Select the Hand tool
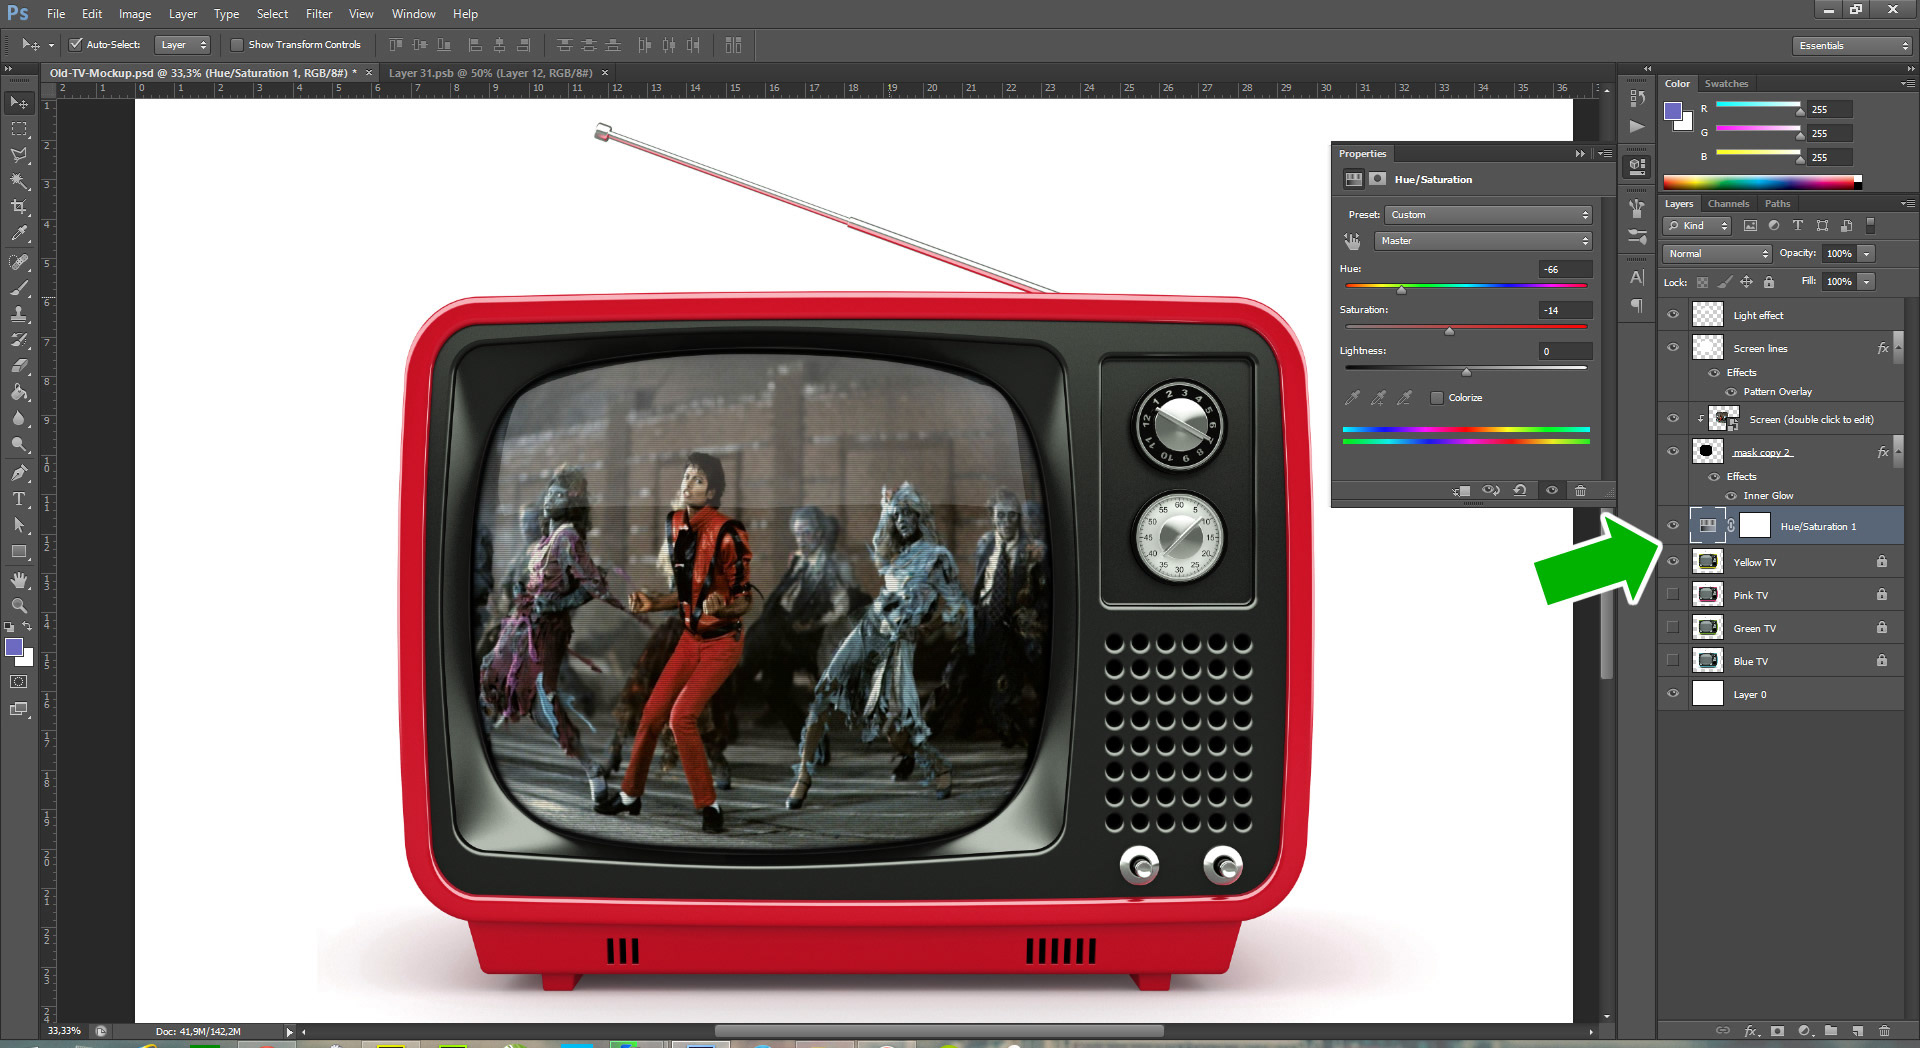Viewport: 1920px width, 1048px height. (19, 580)
